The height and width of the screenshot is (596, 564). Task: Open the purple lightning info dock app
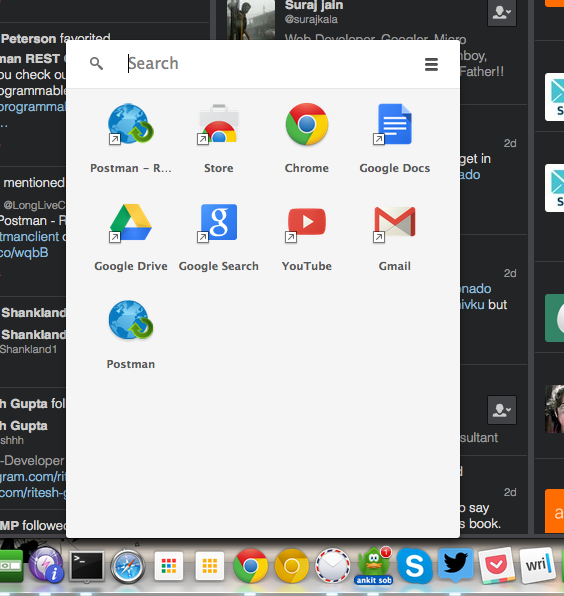[46, 565]
